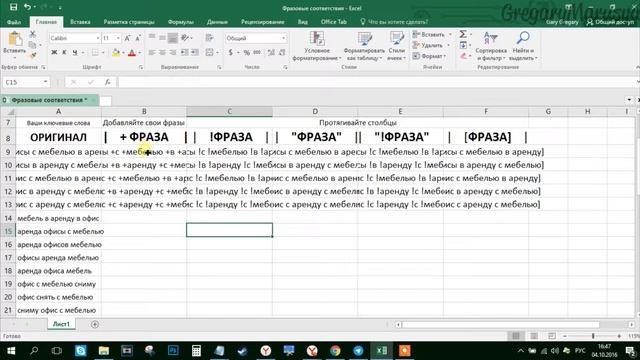Screen dimensions: 640x360
Task: Open the borders dropdown arrow
Action: pyautogui.click(x=102, y=52)
